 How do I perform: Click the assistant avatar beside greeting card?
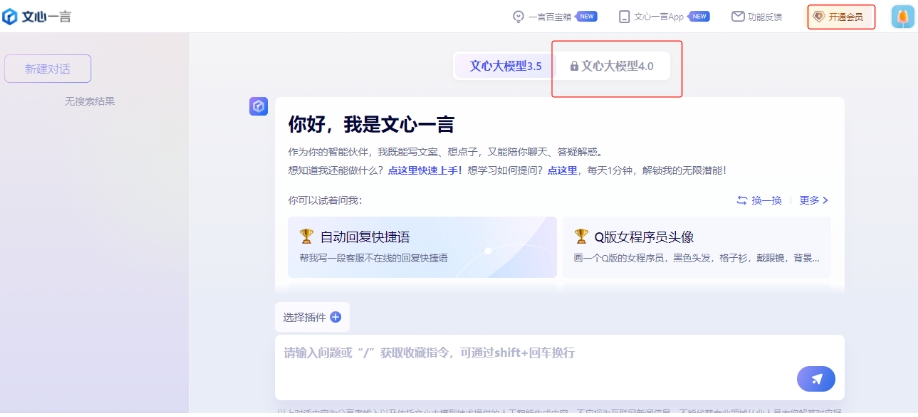coord(258,107)
